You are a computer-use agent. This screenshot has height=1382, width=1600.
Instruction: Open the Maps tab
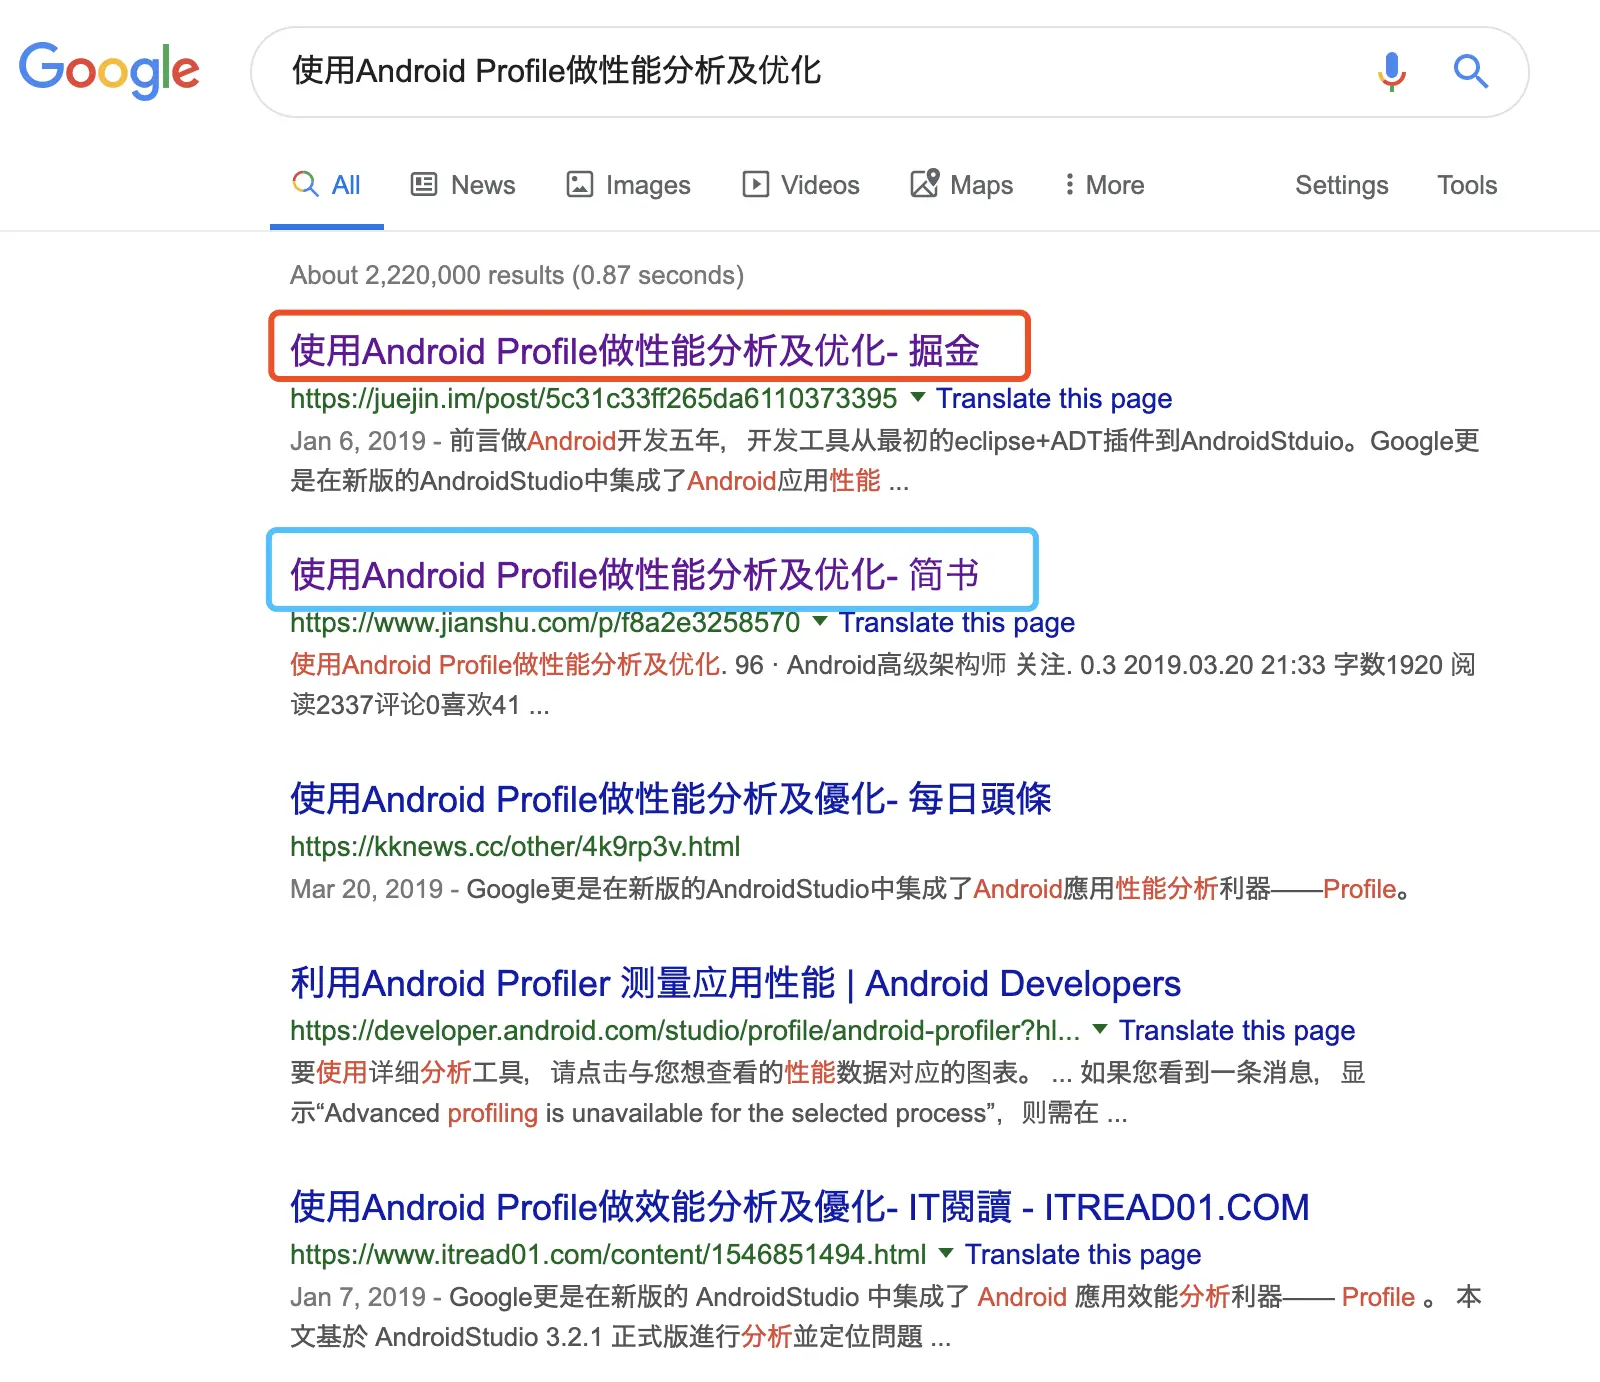961,185
